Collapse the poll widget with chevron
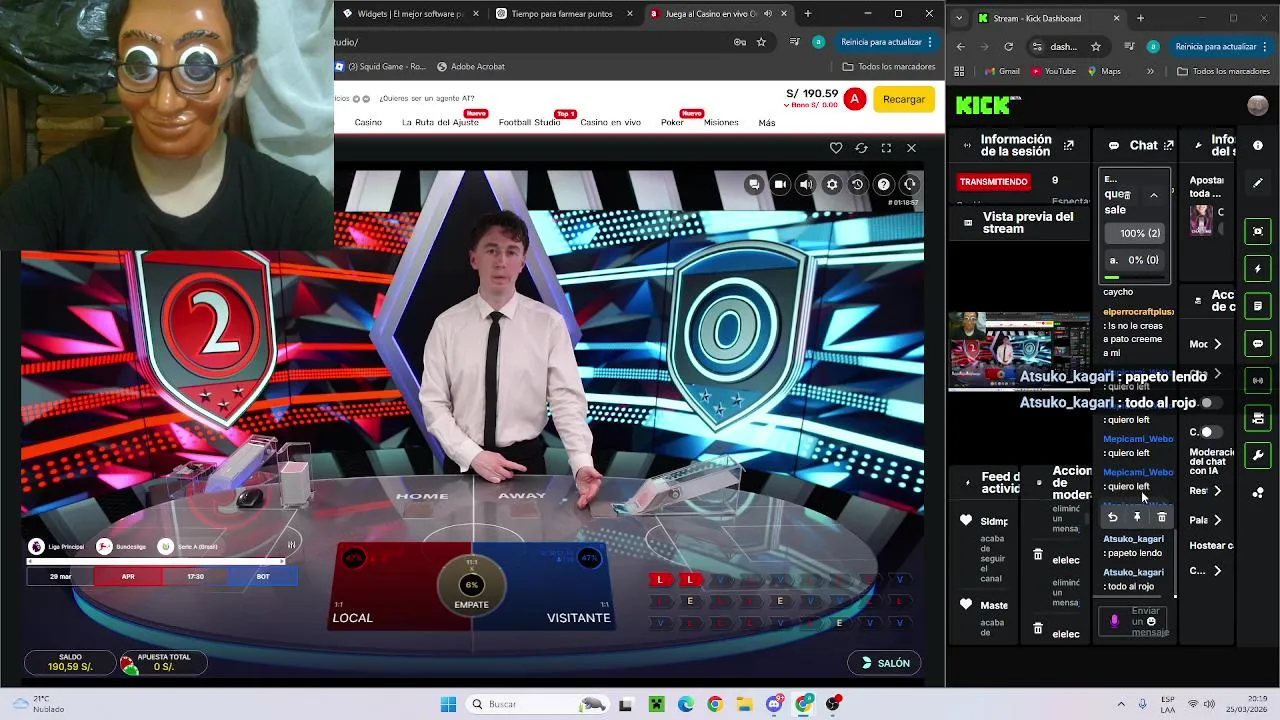Viewport: 1280px width, 720px height. [x=1153, y=195]
